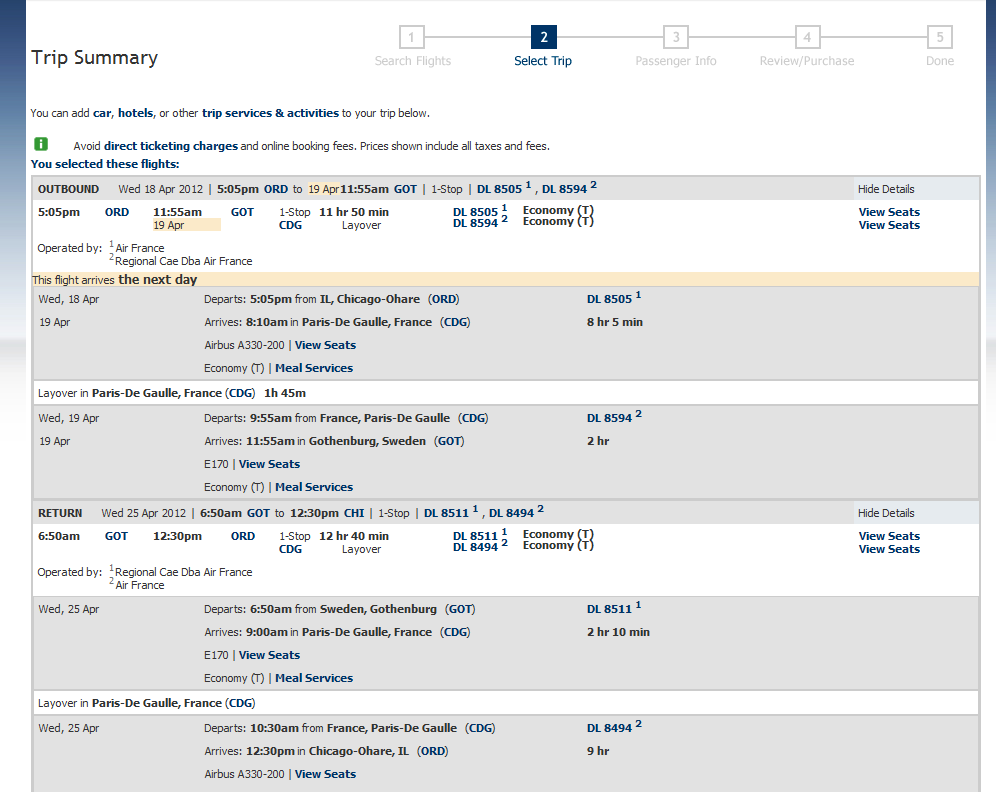Select step 3 Passenger Info box
Image resolution: width=996 pixels, height=792 pixels.
(676, 38)
